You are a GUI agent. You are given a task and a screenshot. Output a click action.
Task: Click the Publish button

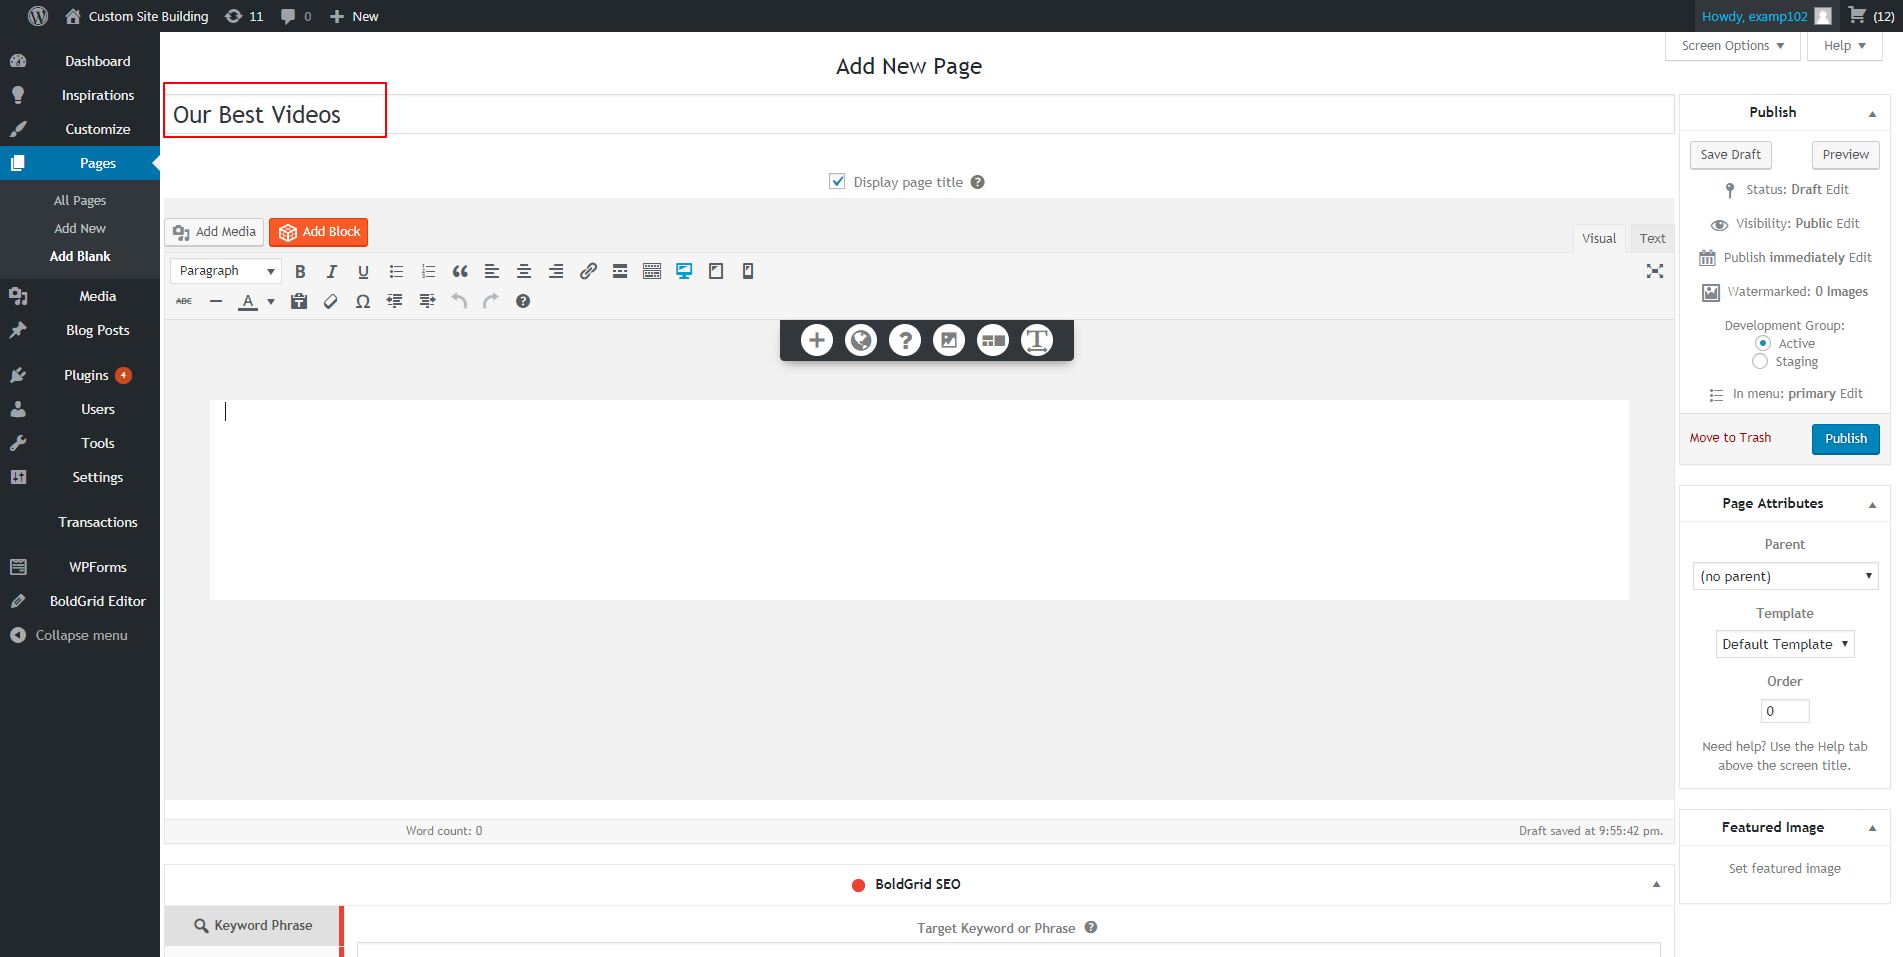(x=1845, y=439)
